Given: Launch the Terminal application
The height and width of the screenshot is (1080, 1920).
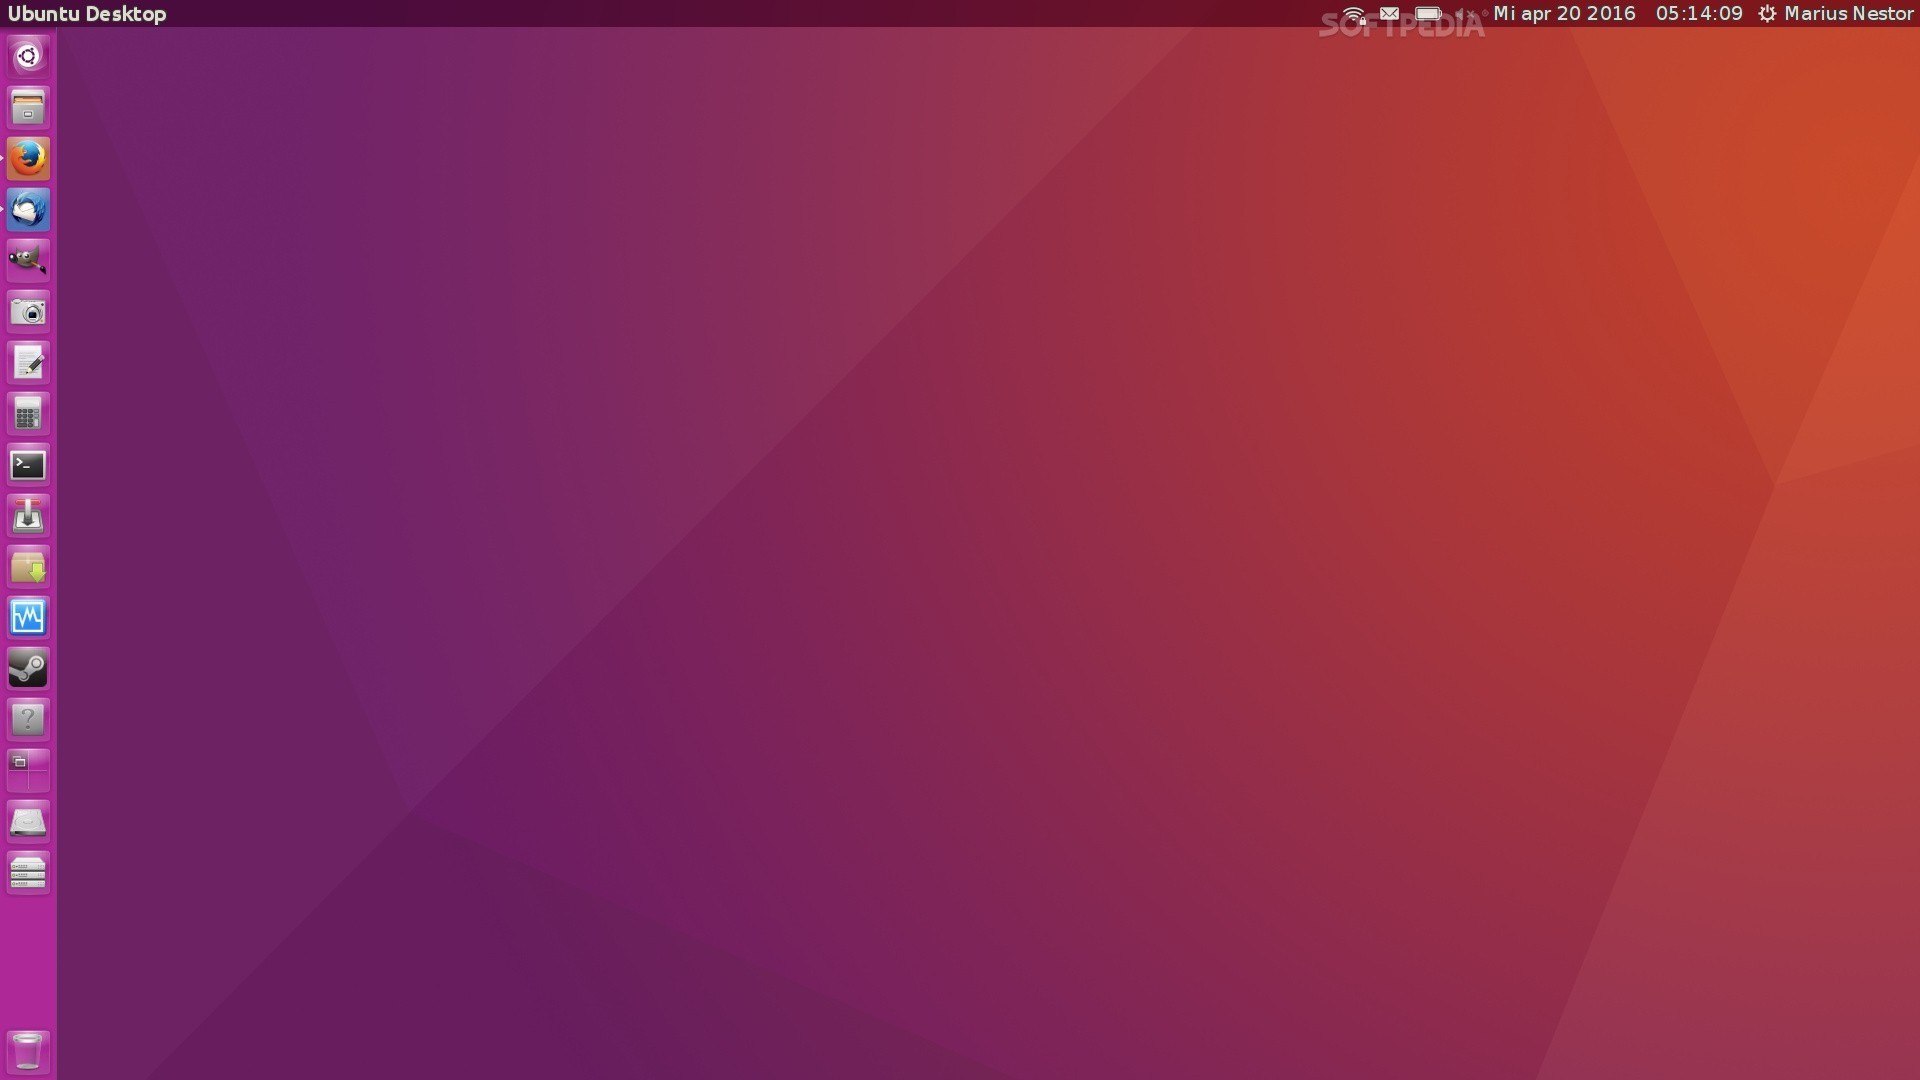Looking at the screenshot, I should point(28,464).
